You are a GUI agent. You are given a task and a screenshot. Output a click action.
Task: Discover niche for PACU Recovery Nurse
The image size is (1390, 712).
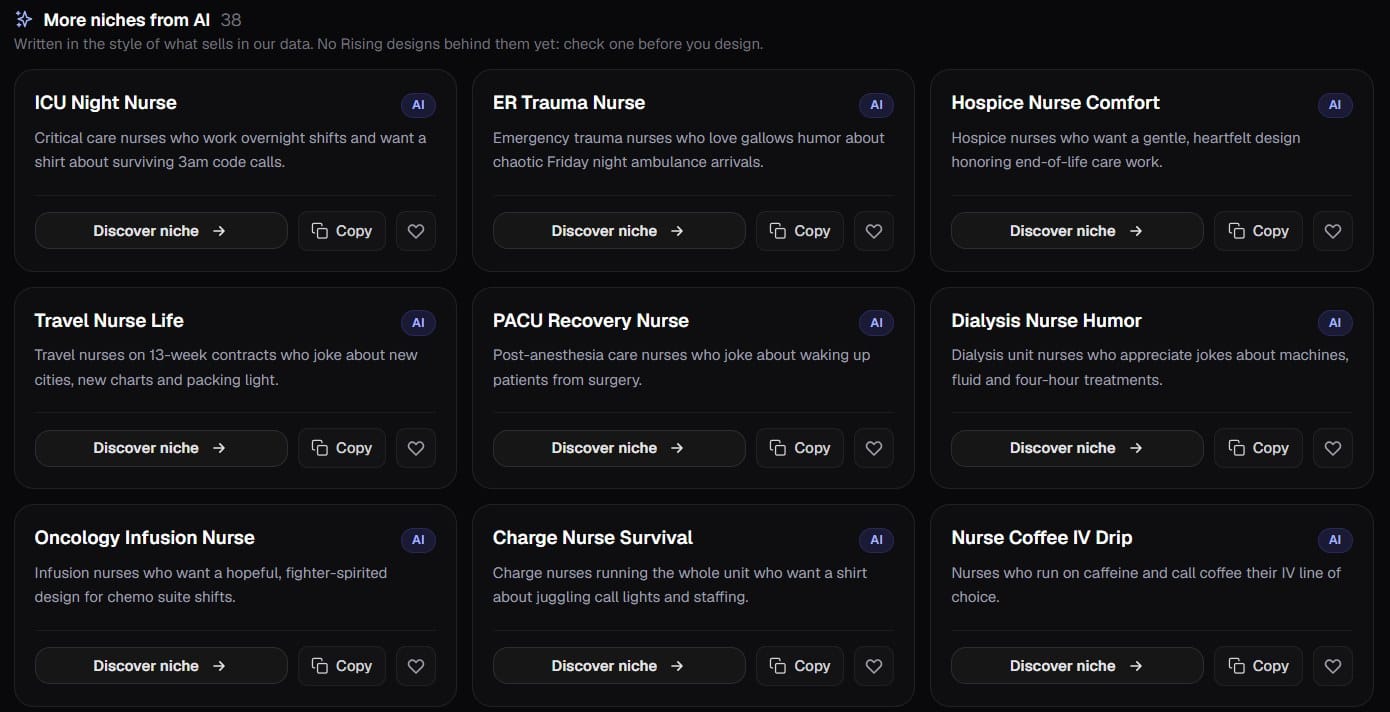pyautogui.click(x=619, y=448)
